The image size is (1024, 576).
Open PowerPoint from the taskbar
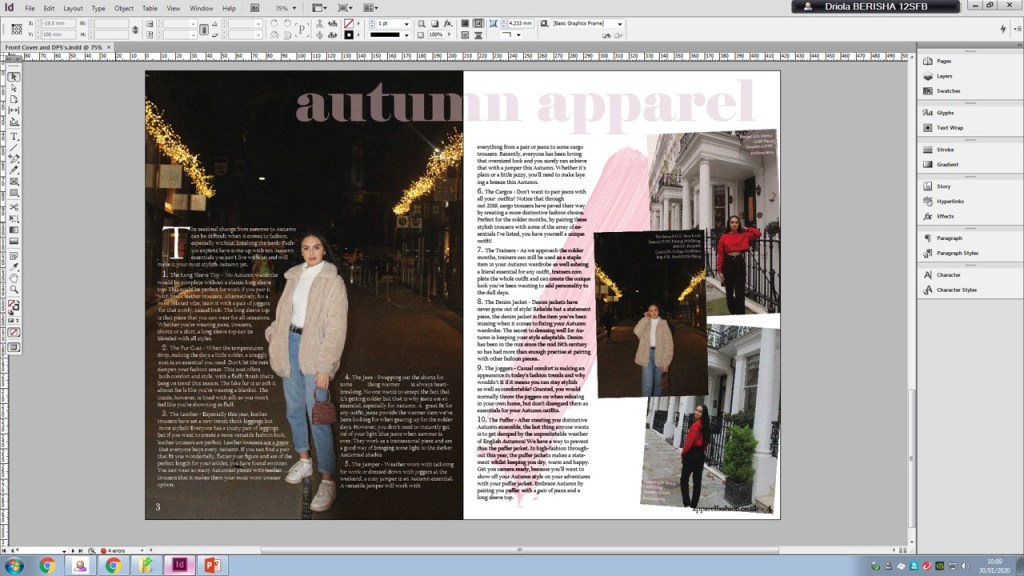pyautogui.click(x=213, y=565)
